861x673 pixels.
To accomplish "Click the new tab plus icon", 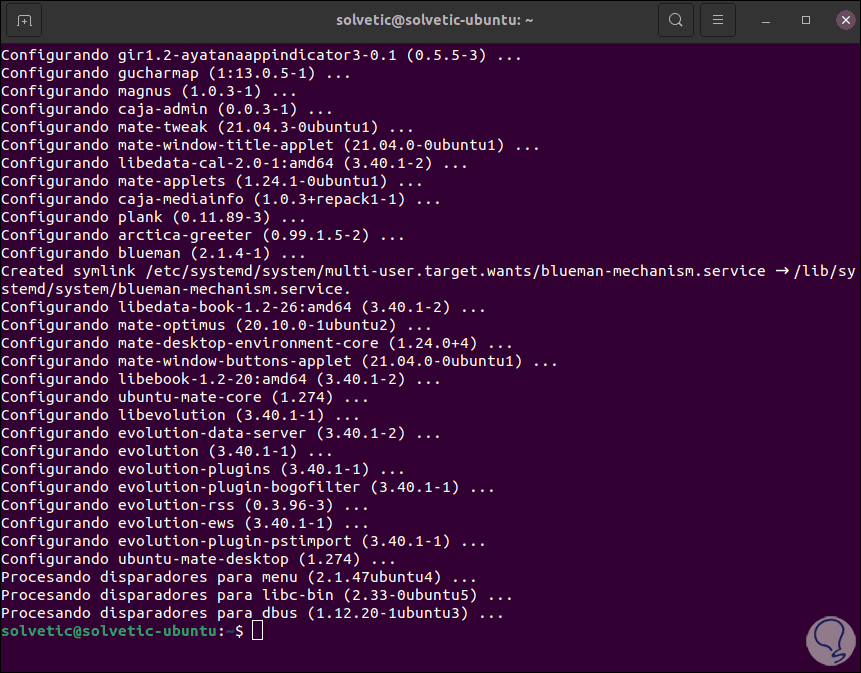I will pos(24,19).
